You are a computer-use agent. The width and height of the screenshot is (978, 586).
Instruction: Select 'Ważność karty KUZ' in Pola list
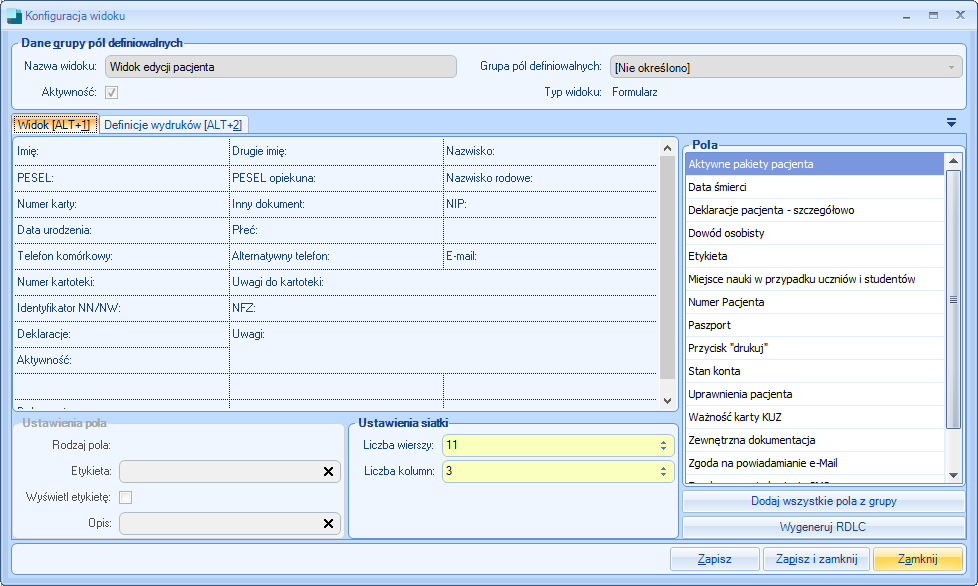coord(815,418)
